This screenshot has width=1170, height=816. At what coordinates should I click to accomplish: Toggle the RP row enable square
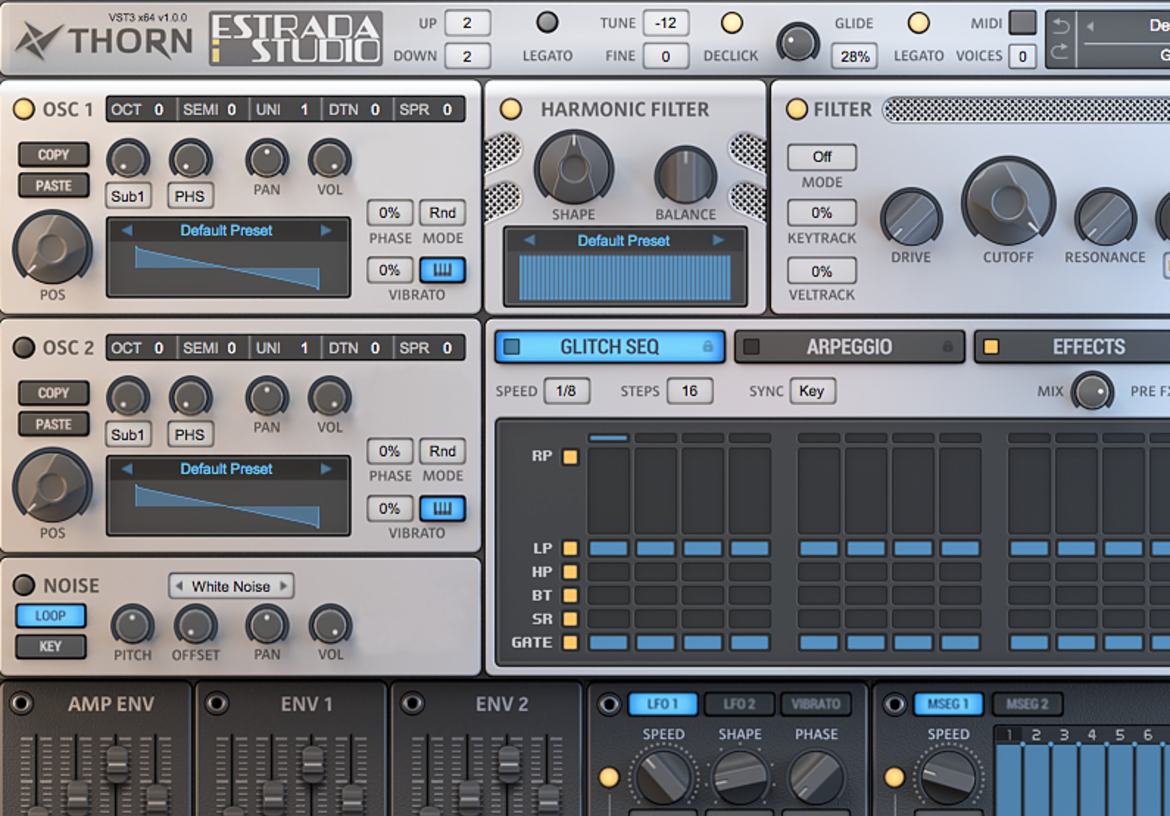[570, 456]
